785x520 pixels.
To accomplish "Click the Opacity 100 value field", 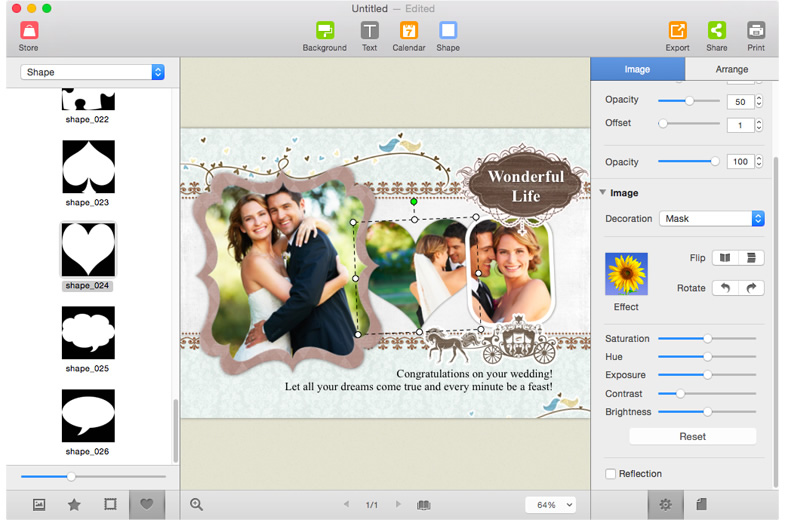I will [x=740, y=162].
